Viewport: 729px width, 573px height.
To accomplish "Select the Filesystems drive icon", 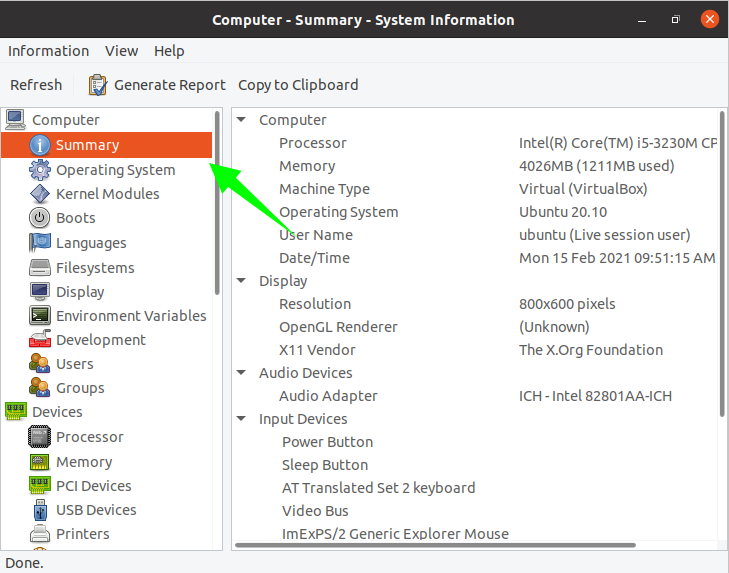I will 40,268.
